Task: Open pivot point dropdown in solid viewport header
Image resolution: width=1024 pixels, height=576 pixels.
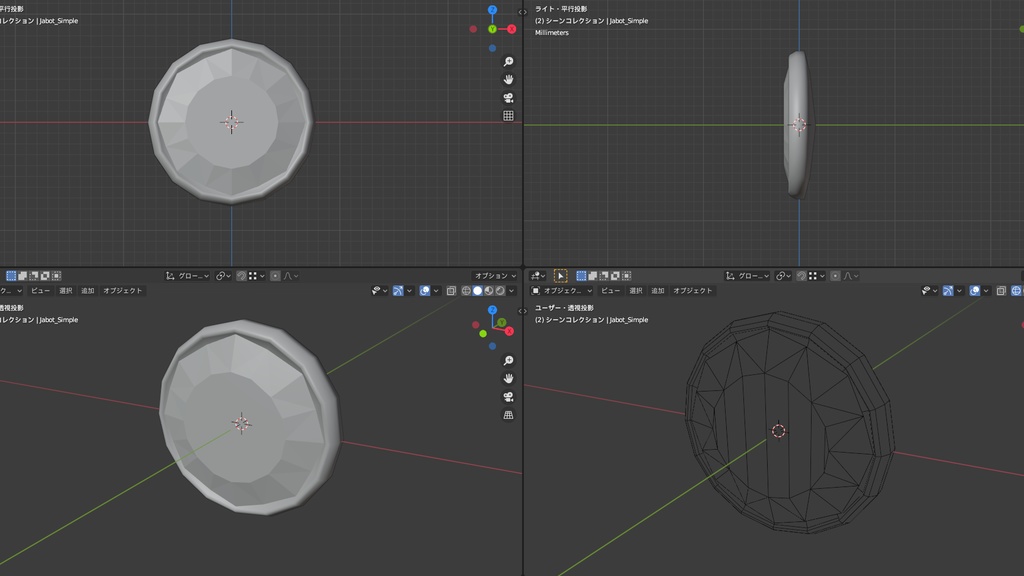Action: click(224, 276)
